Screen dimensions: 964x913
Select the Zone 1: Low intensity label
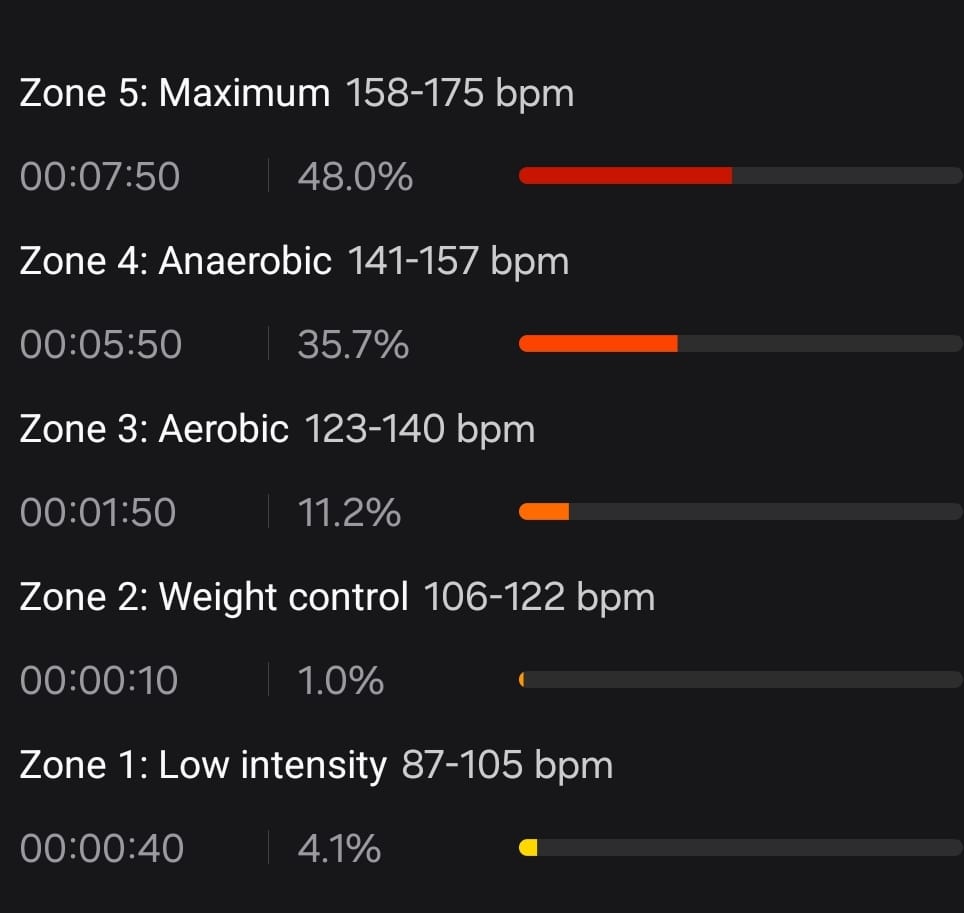click(x=202, y=766)
